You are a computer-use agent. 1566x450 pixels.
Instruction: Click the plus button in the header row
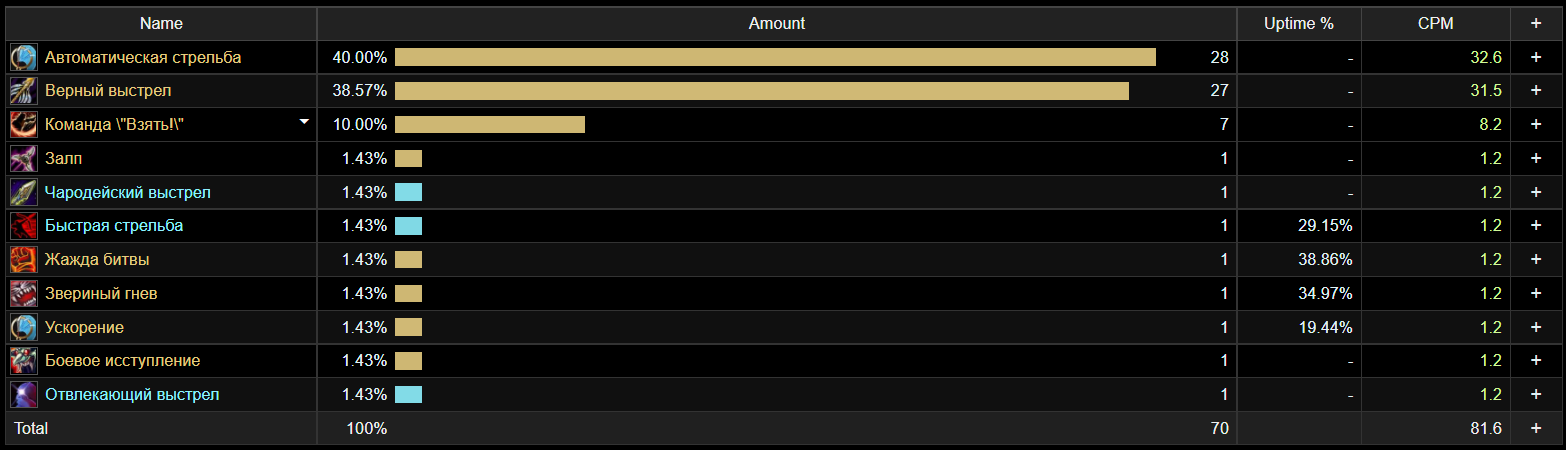coord(1536,23)
